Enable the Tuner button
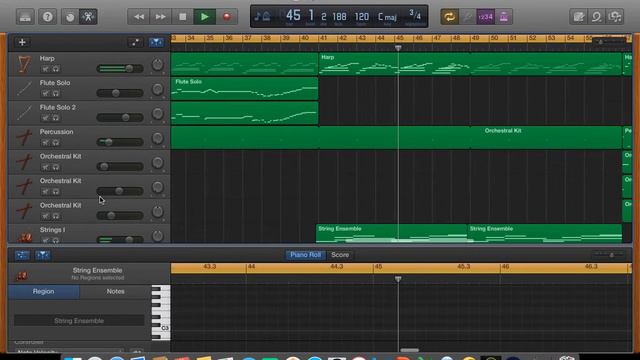 point(467,17)
